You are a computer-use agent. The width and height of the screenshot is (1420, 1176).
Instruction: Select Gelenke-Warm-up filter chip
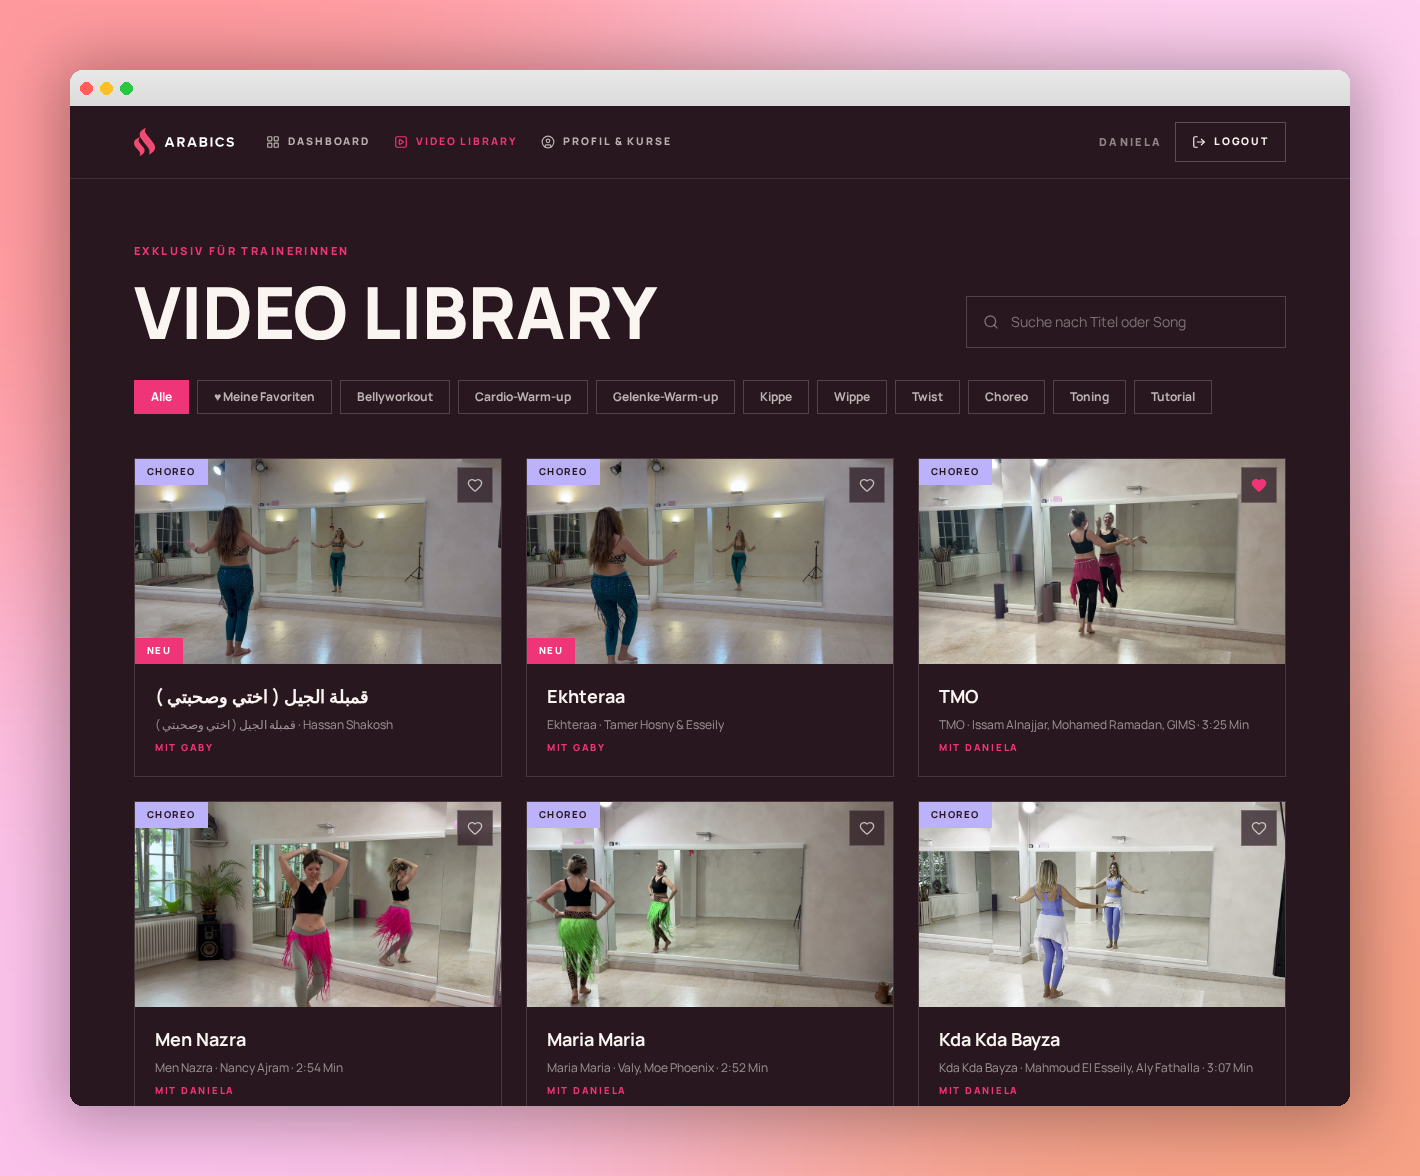tap(666, 397)
